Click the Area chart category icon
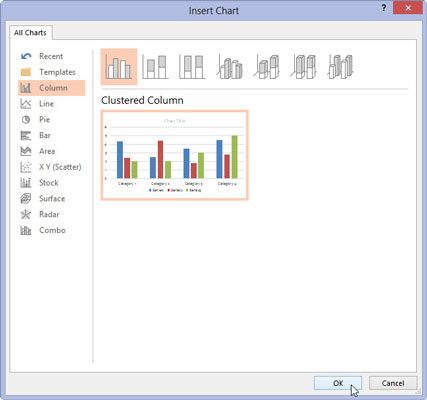This screenshot has width=427, height=400. tap(26, 151)
